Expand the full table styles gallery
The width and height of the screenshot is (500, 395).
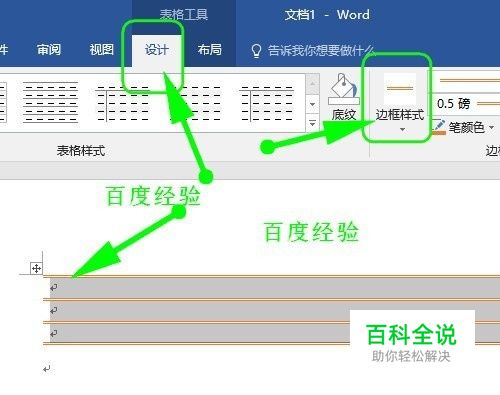click(312, 122)
